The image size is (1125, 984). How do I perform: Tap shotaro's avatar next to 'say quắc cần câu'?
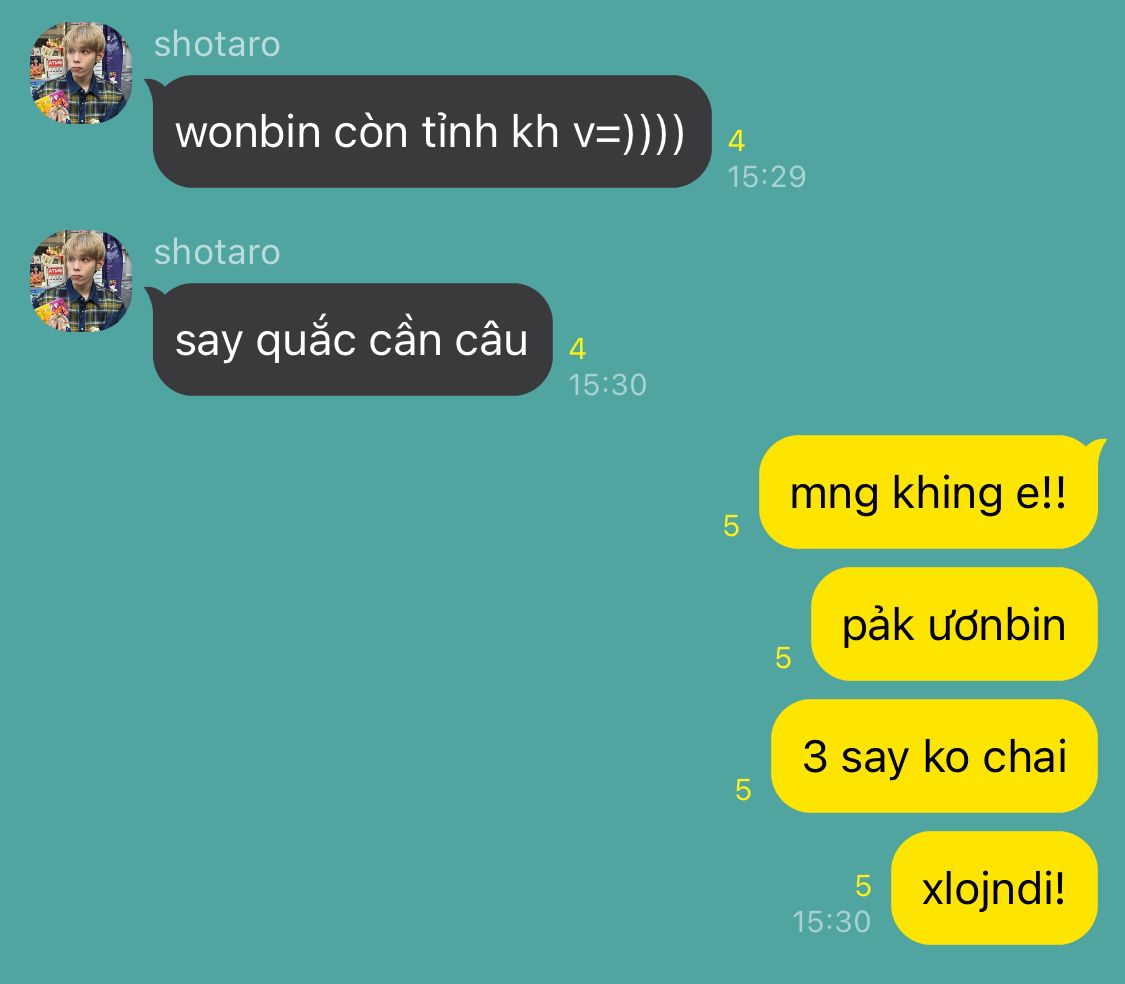point(80,281)
